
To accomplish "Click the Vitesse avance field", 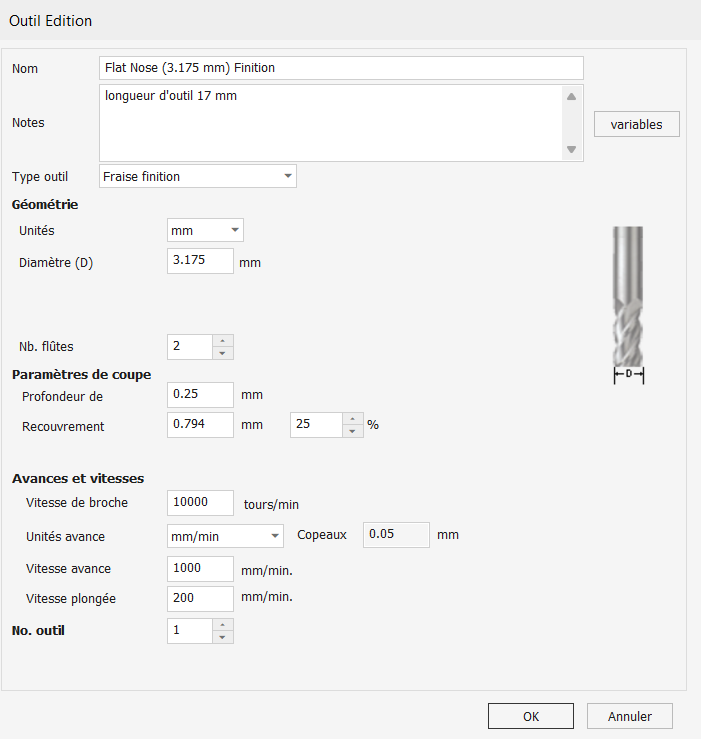I will point(200,569).
